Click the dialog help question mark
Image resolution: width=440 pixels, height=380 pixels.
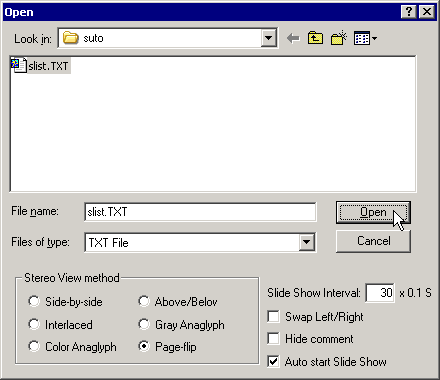pyautogui.click(x=409, y=12)
